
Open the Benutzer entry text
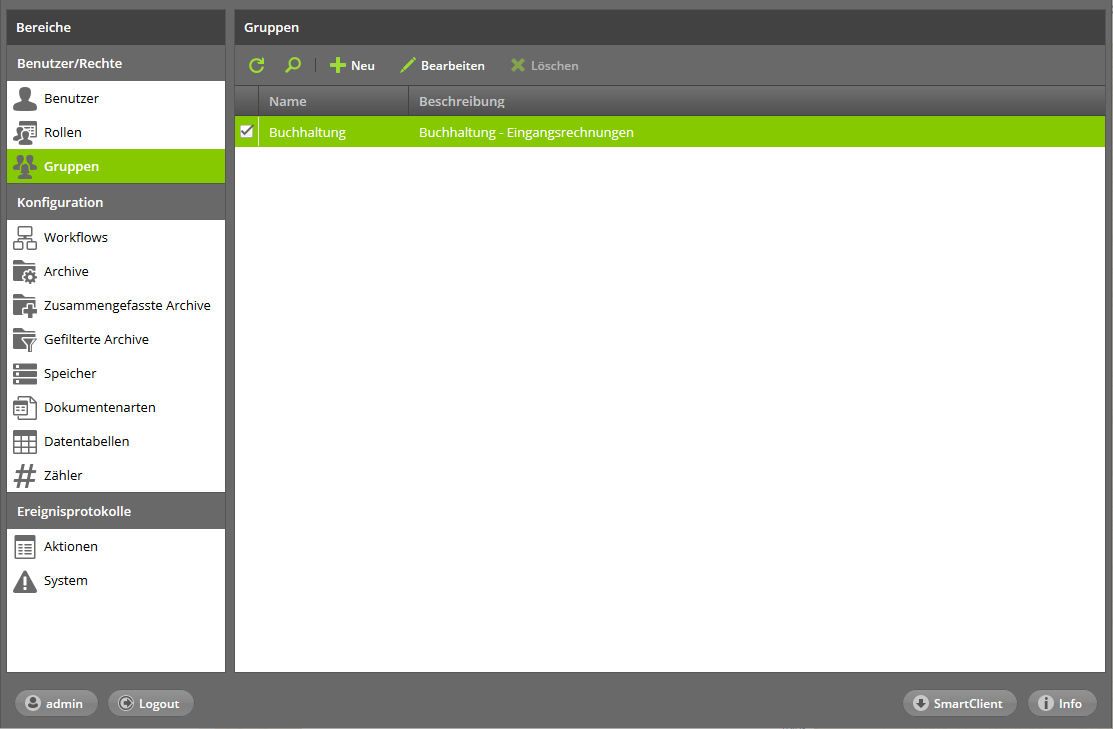click(x=71, y=98)
